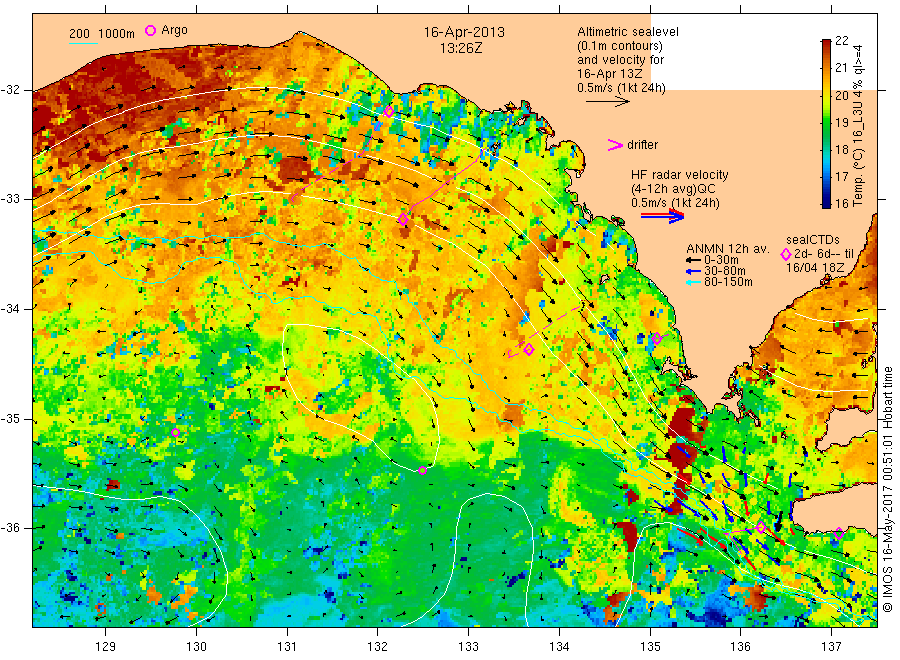Click '0.5m/s (1kt 24h)' under Altimetric sealevel
This screenshot has width=900, height=660.
click(x=621, y=88)
